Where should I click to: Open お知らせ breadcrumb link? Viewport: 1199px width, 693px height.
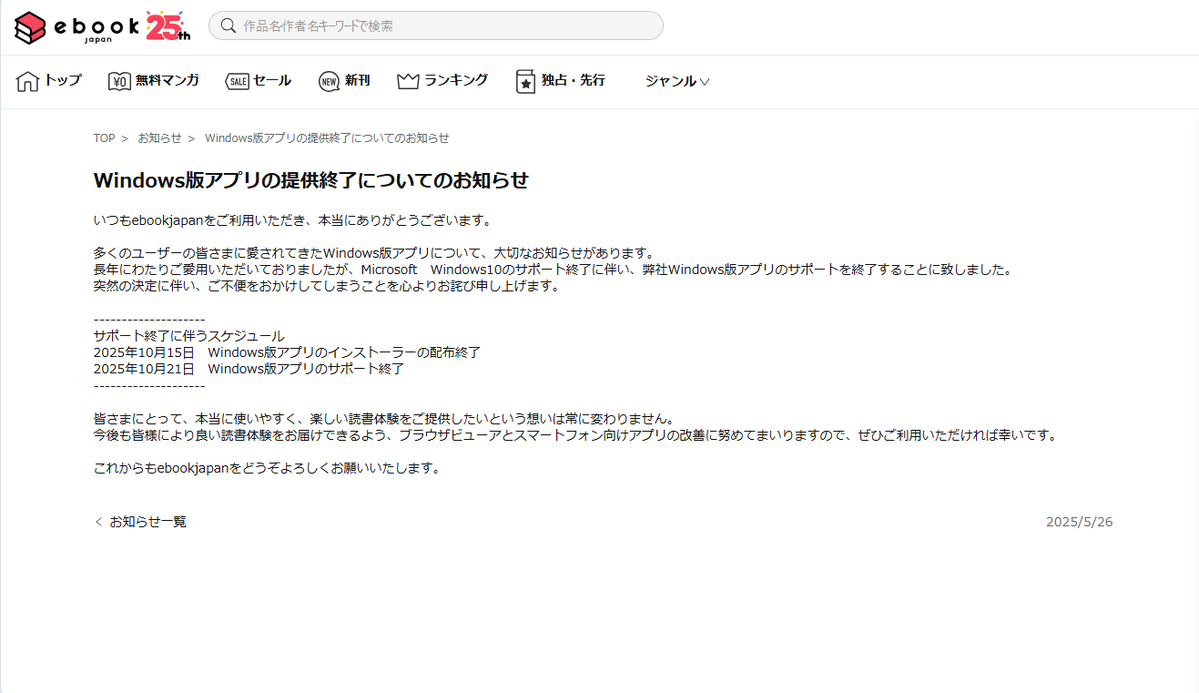click(x=159, y=138)
